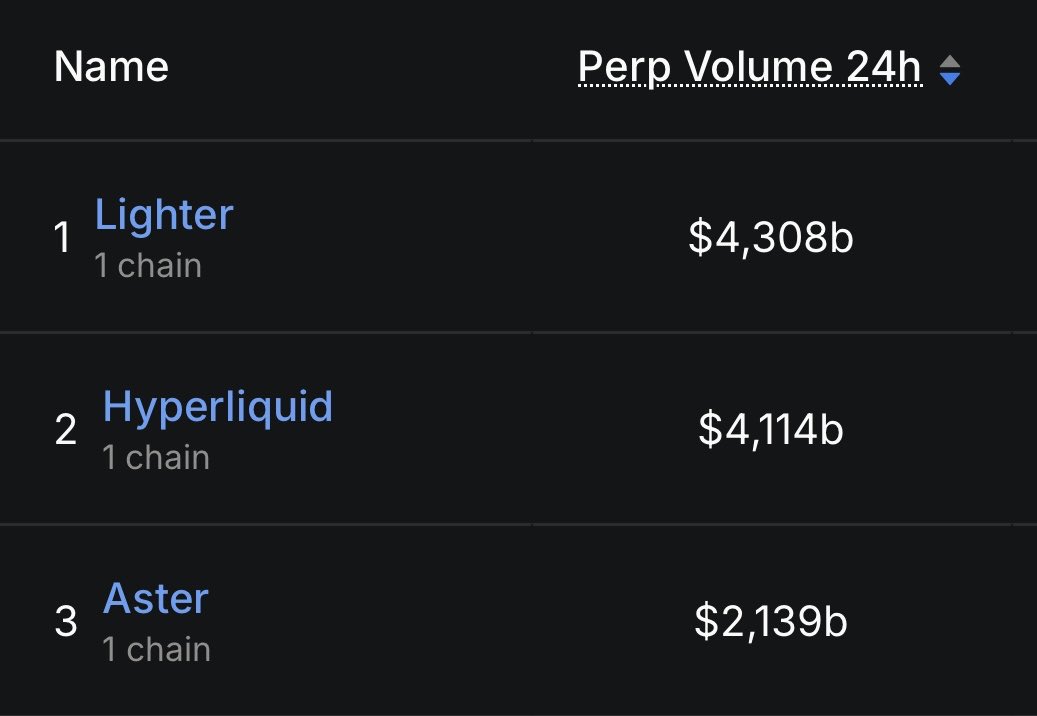The height and width of the screenshot is (716, 1037).
Task: Click rank number 3 beside Aster
Action: pos(65,623)
